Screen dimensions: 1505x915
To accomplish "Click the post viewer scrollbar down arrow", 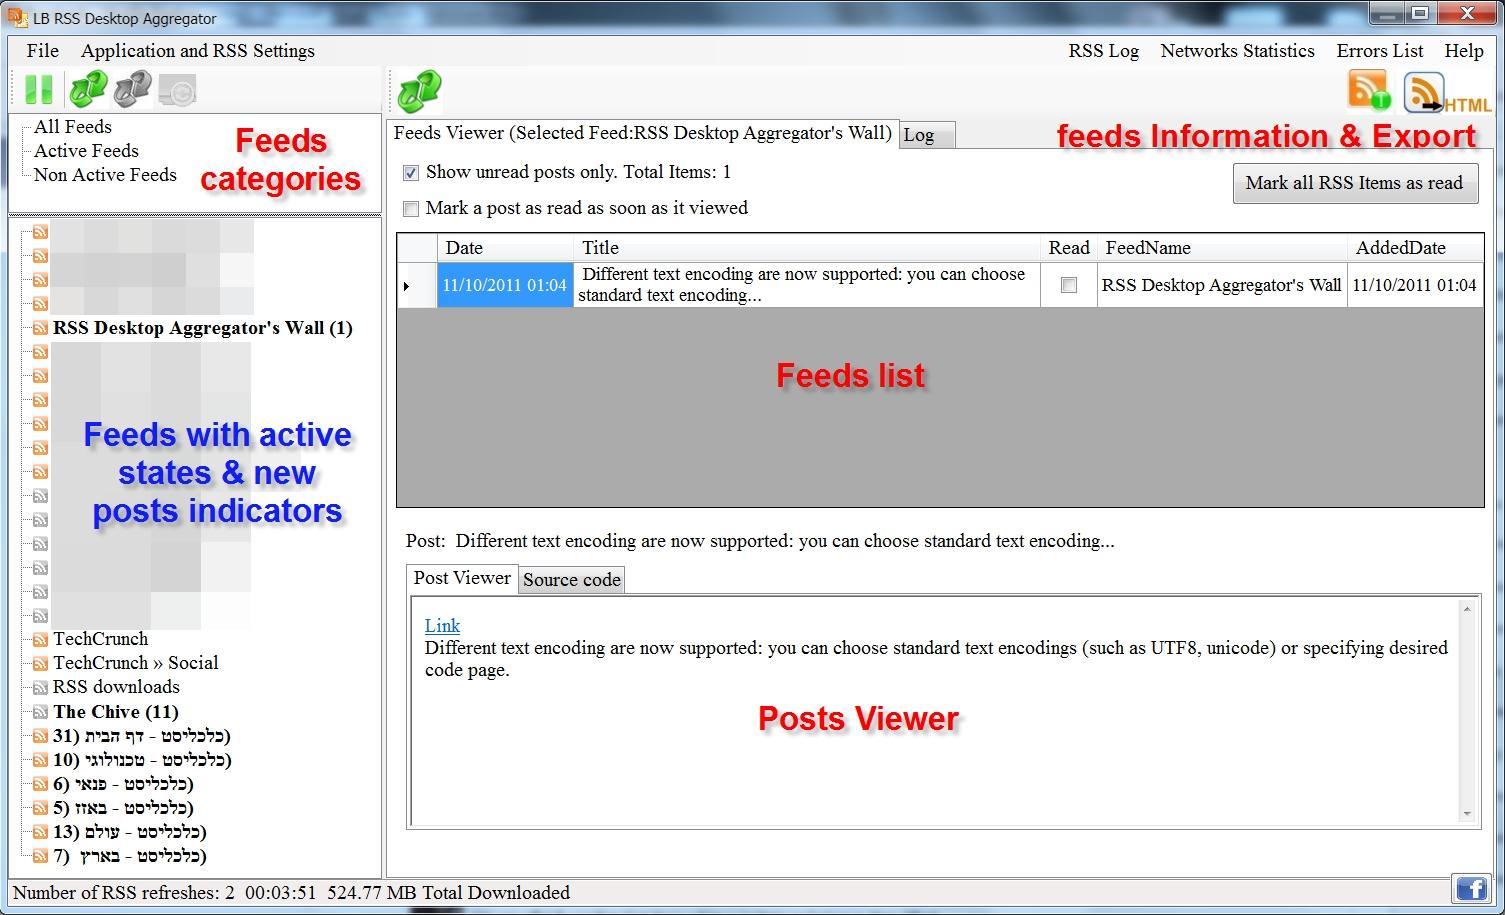I will (1467, 814).
